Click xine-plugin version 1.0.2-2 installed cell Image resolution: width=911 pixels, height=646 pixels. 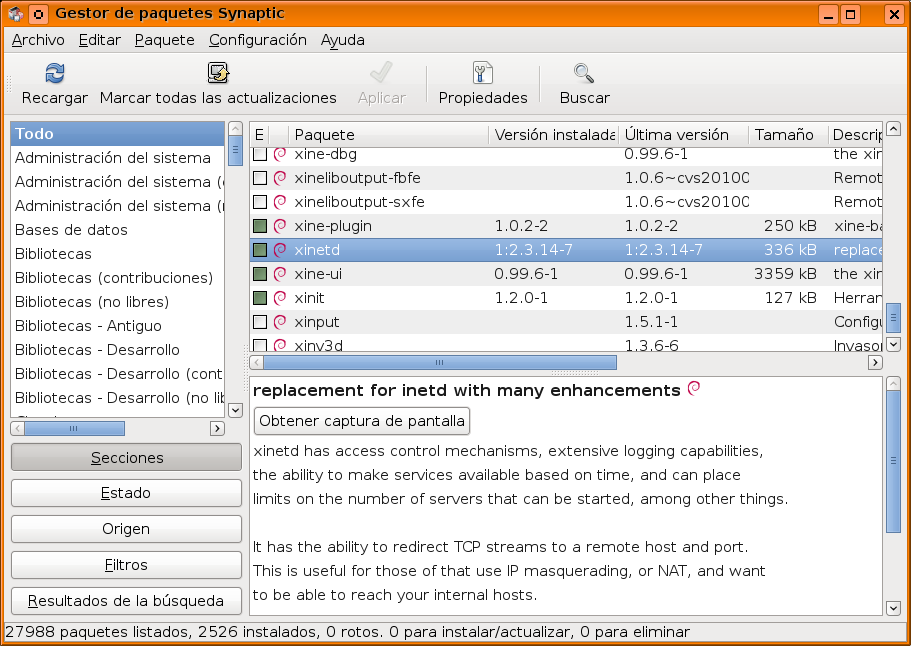(521, 226)
